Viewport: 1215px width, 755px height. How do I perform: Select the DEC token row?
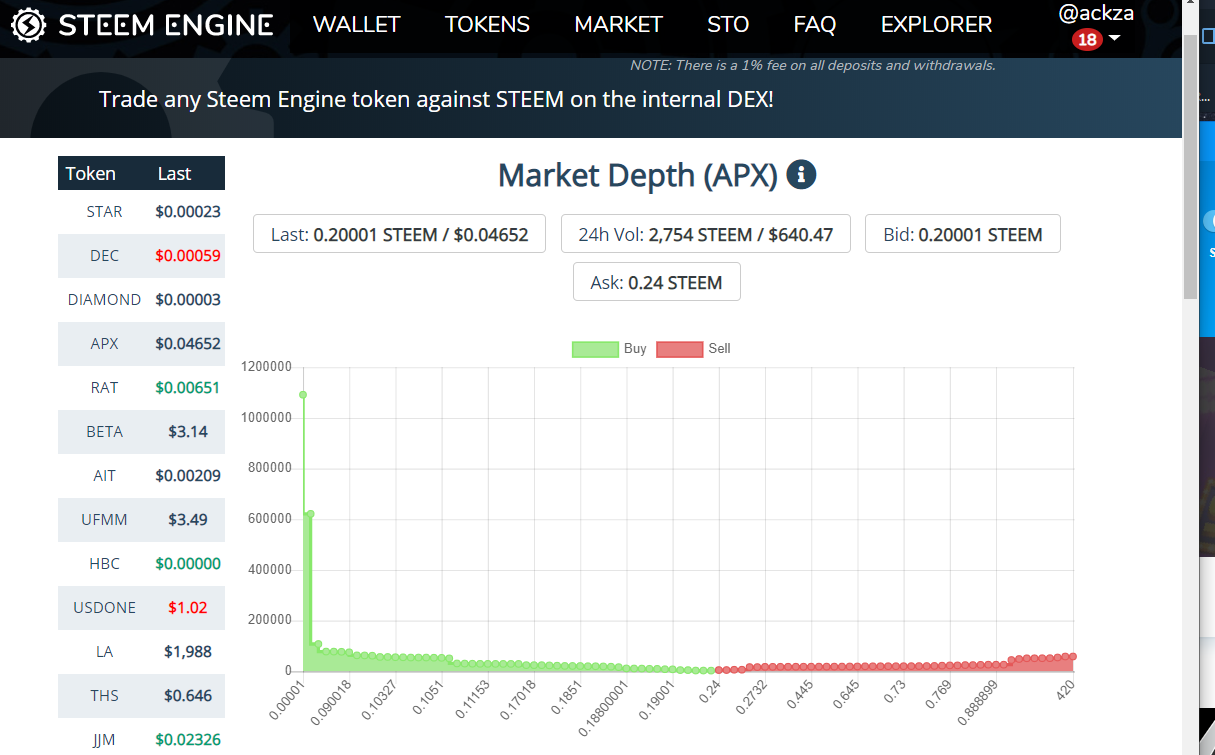tap(141, 256)
